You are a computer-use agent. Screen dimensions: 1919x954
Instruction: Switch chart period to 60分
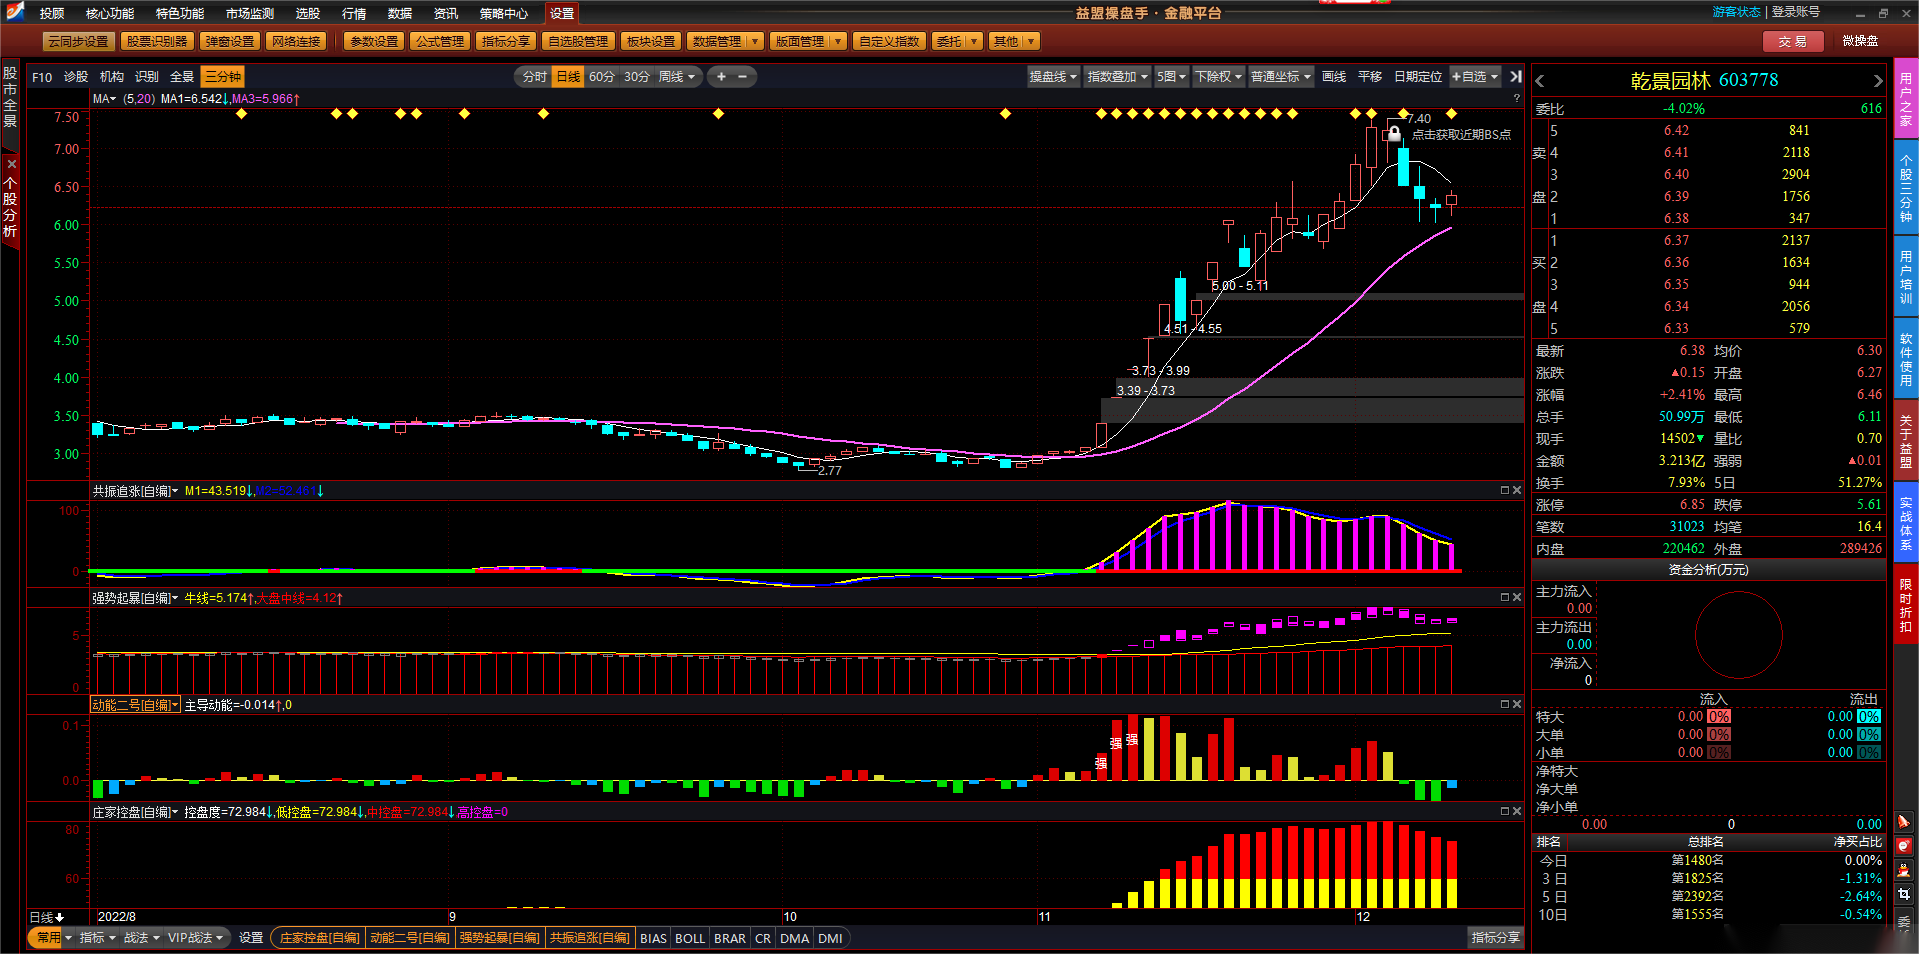click(602, 77)
